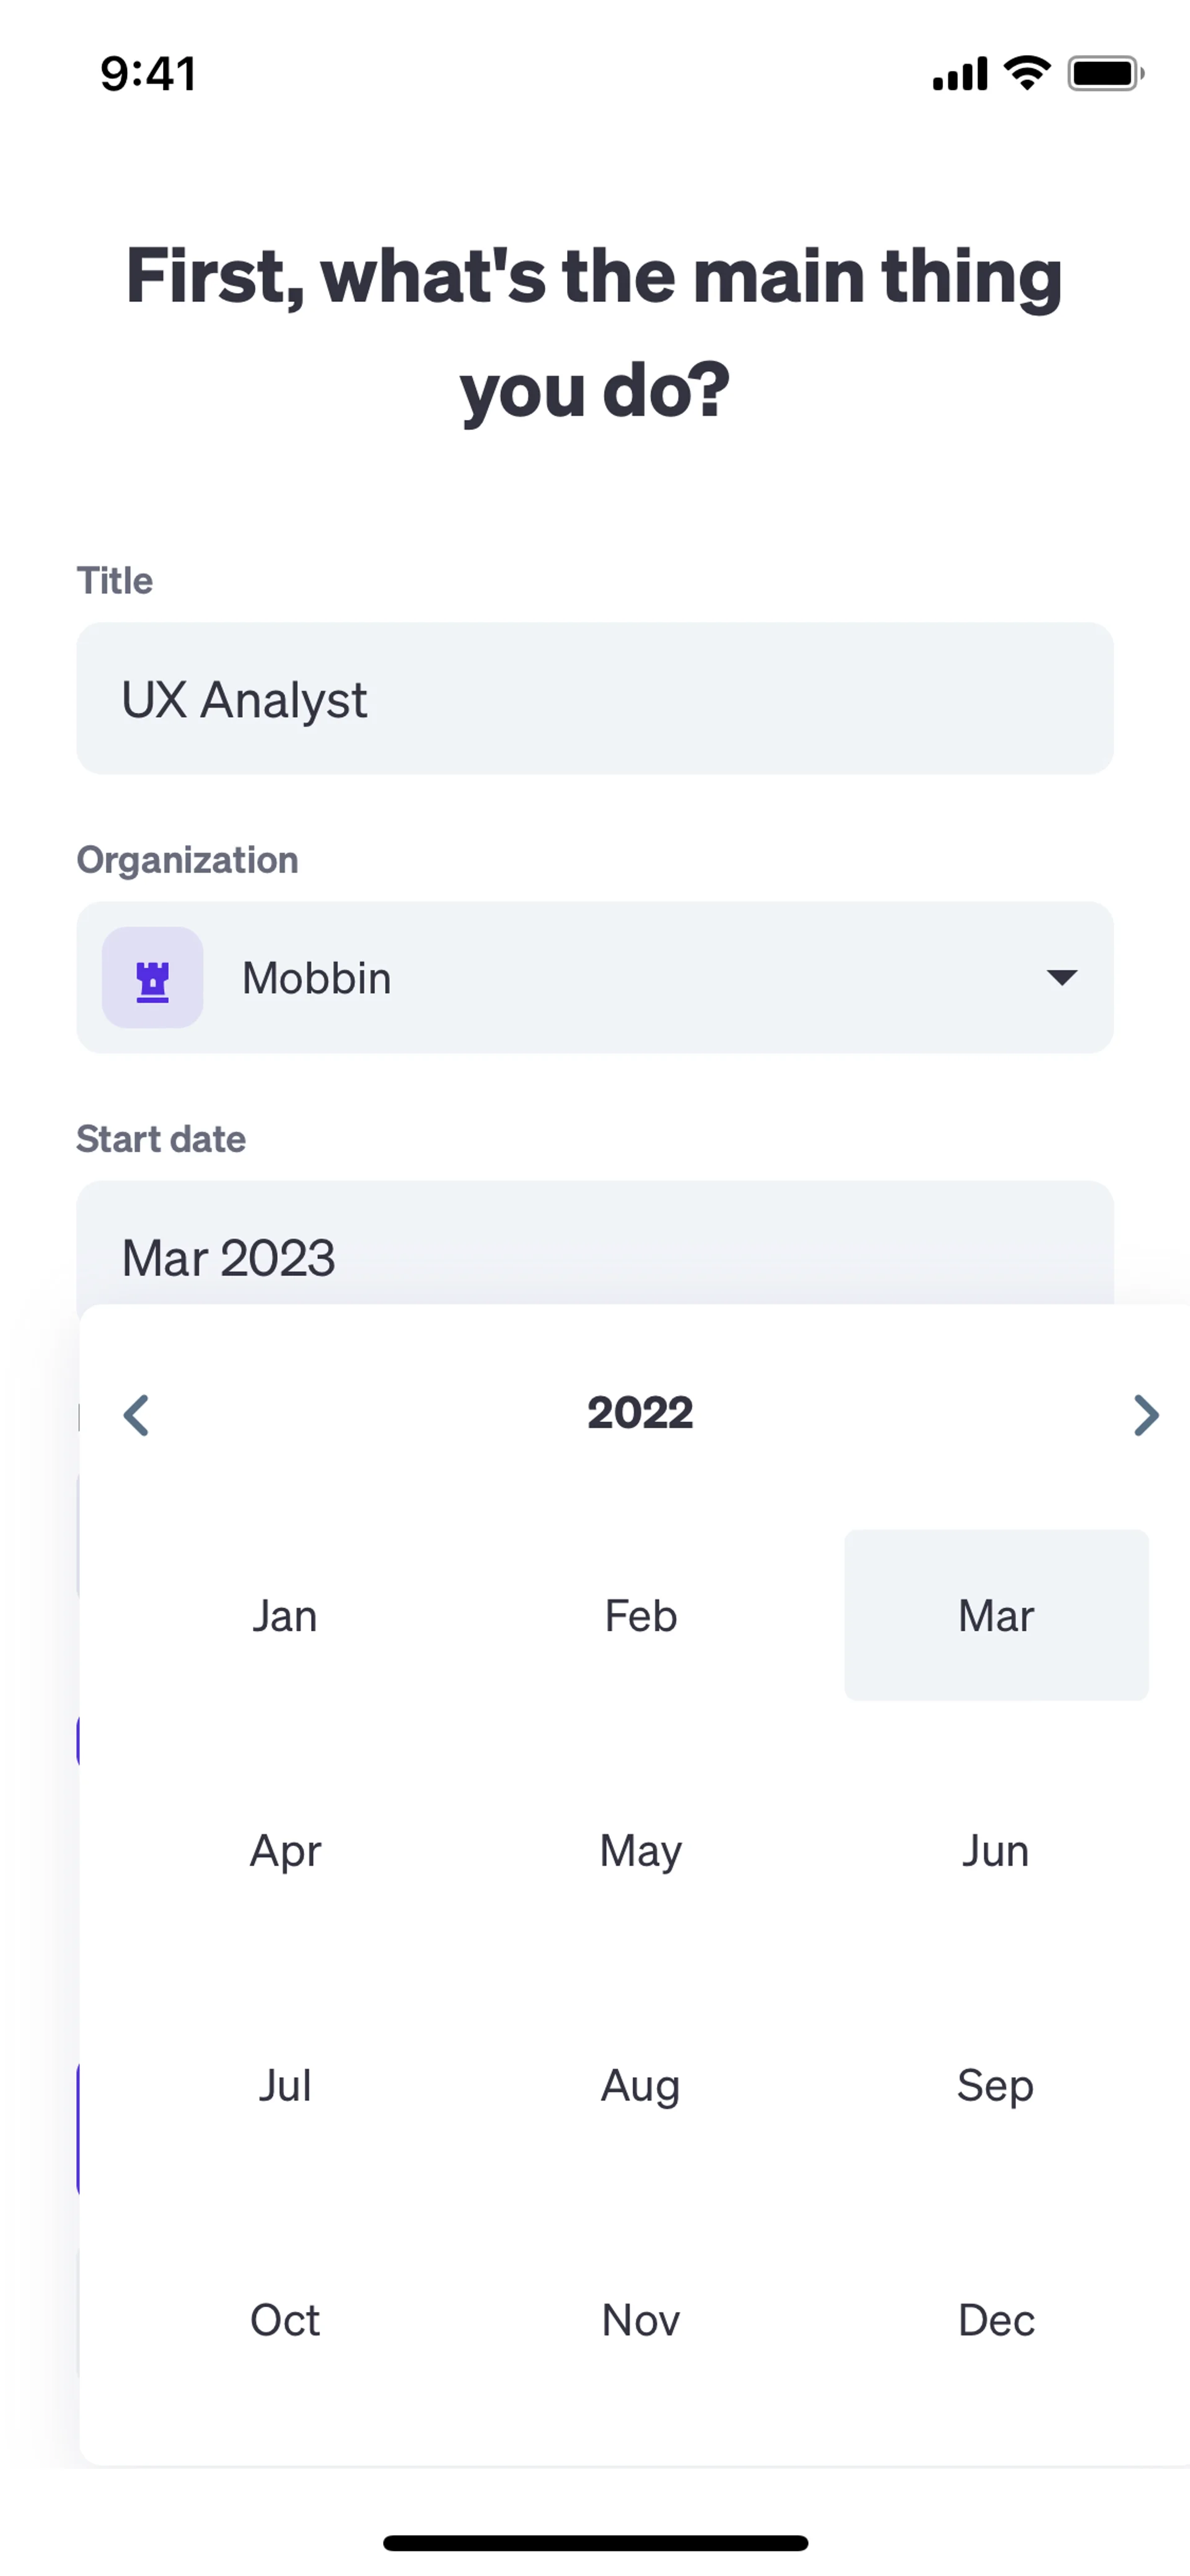Image resolution: width=1190 pixels, height=2576 pixels.
Task: Select Jan in the month picker
Action: [x=285, y=1616]
